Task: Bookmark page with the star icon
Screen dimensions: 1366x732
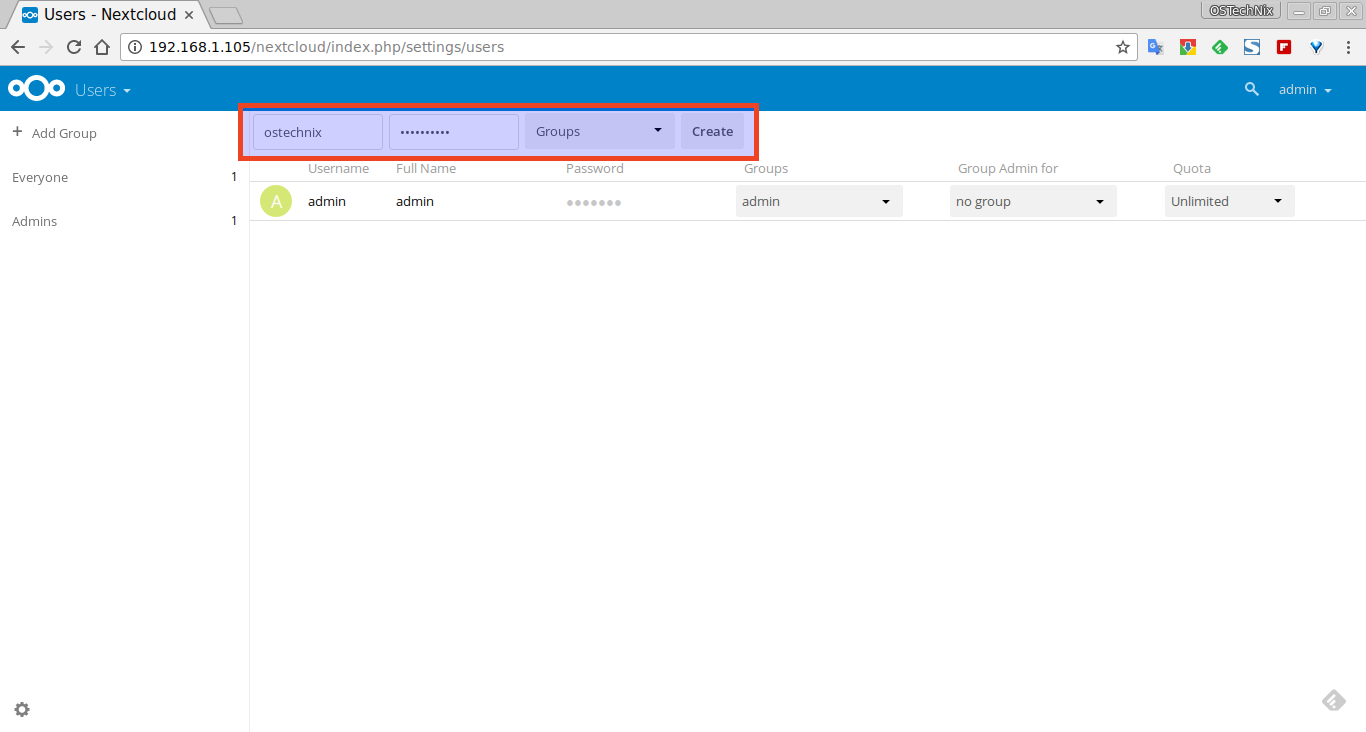Action: (1122, 47)
